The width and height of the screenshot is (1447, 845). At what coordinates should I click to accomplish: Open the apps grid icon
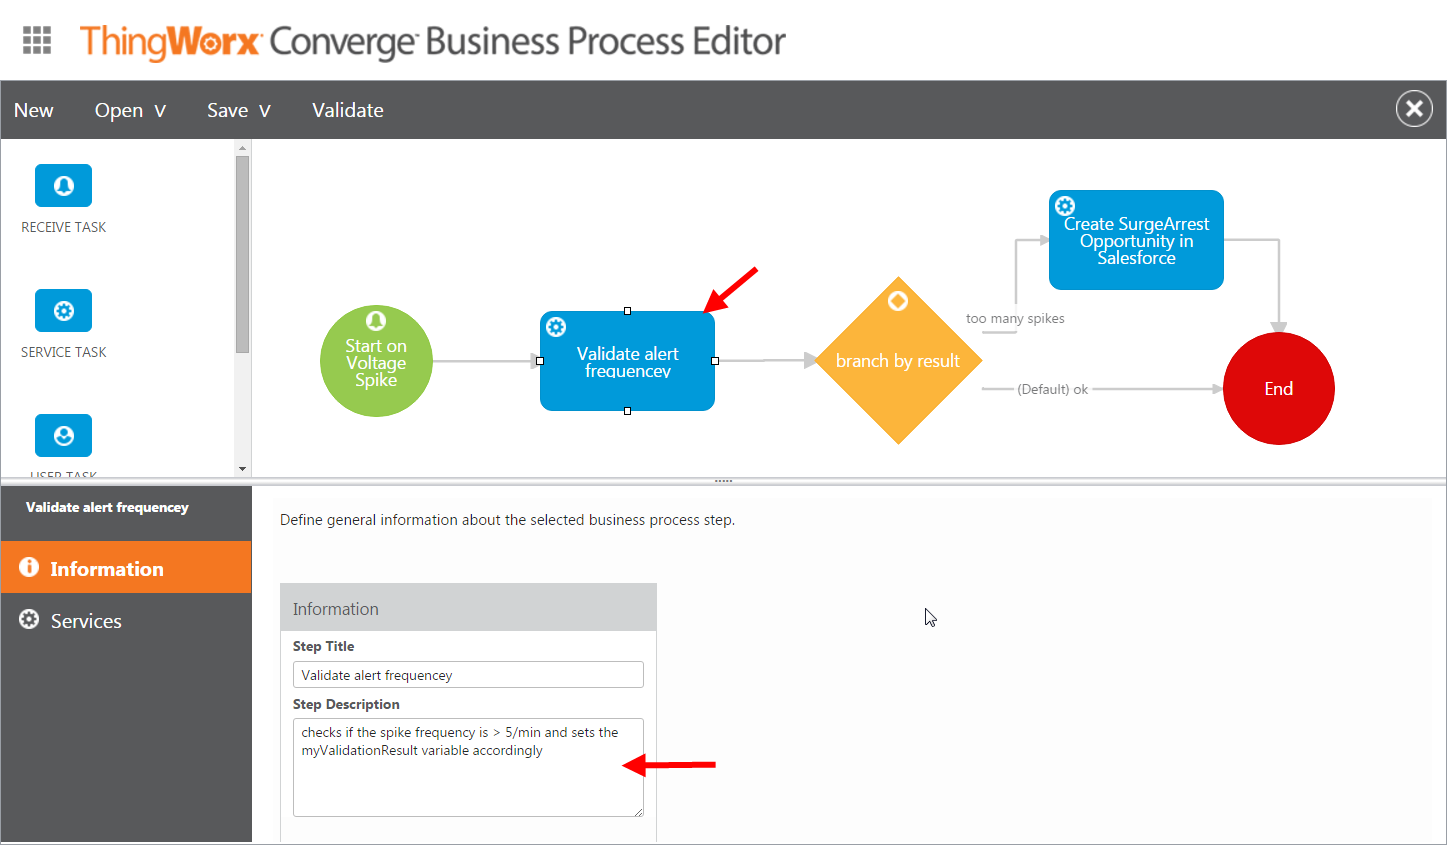[37, 40]
